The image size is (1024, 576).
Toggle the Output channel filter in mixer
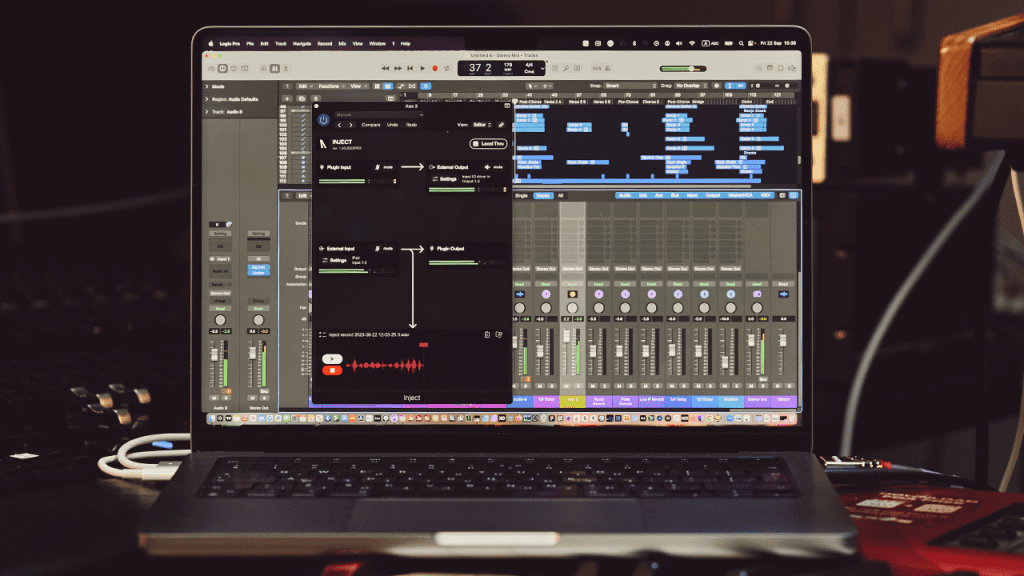(712, 195)
